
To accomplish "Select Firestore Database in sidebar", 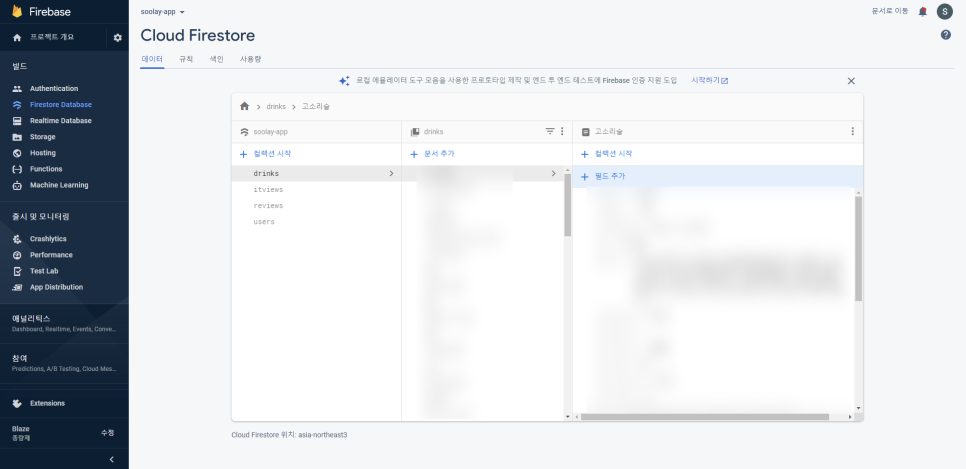I will 60,105.
